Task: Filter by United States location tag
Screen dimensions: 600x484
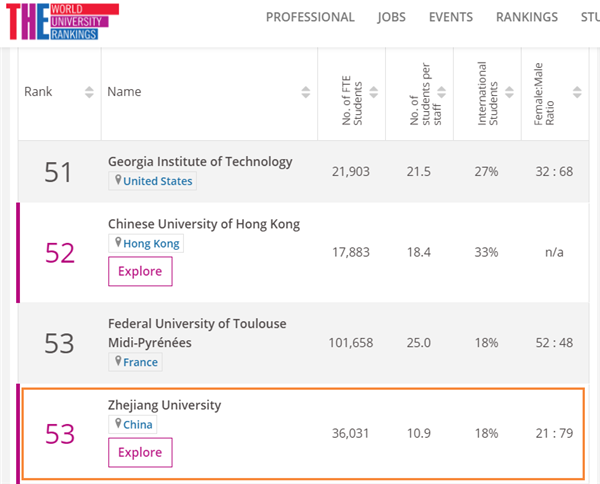Action: (157, 181)
